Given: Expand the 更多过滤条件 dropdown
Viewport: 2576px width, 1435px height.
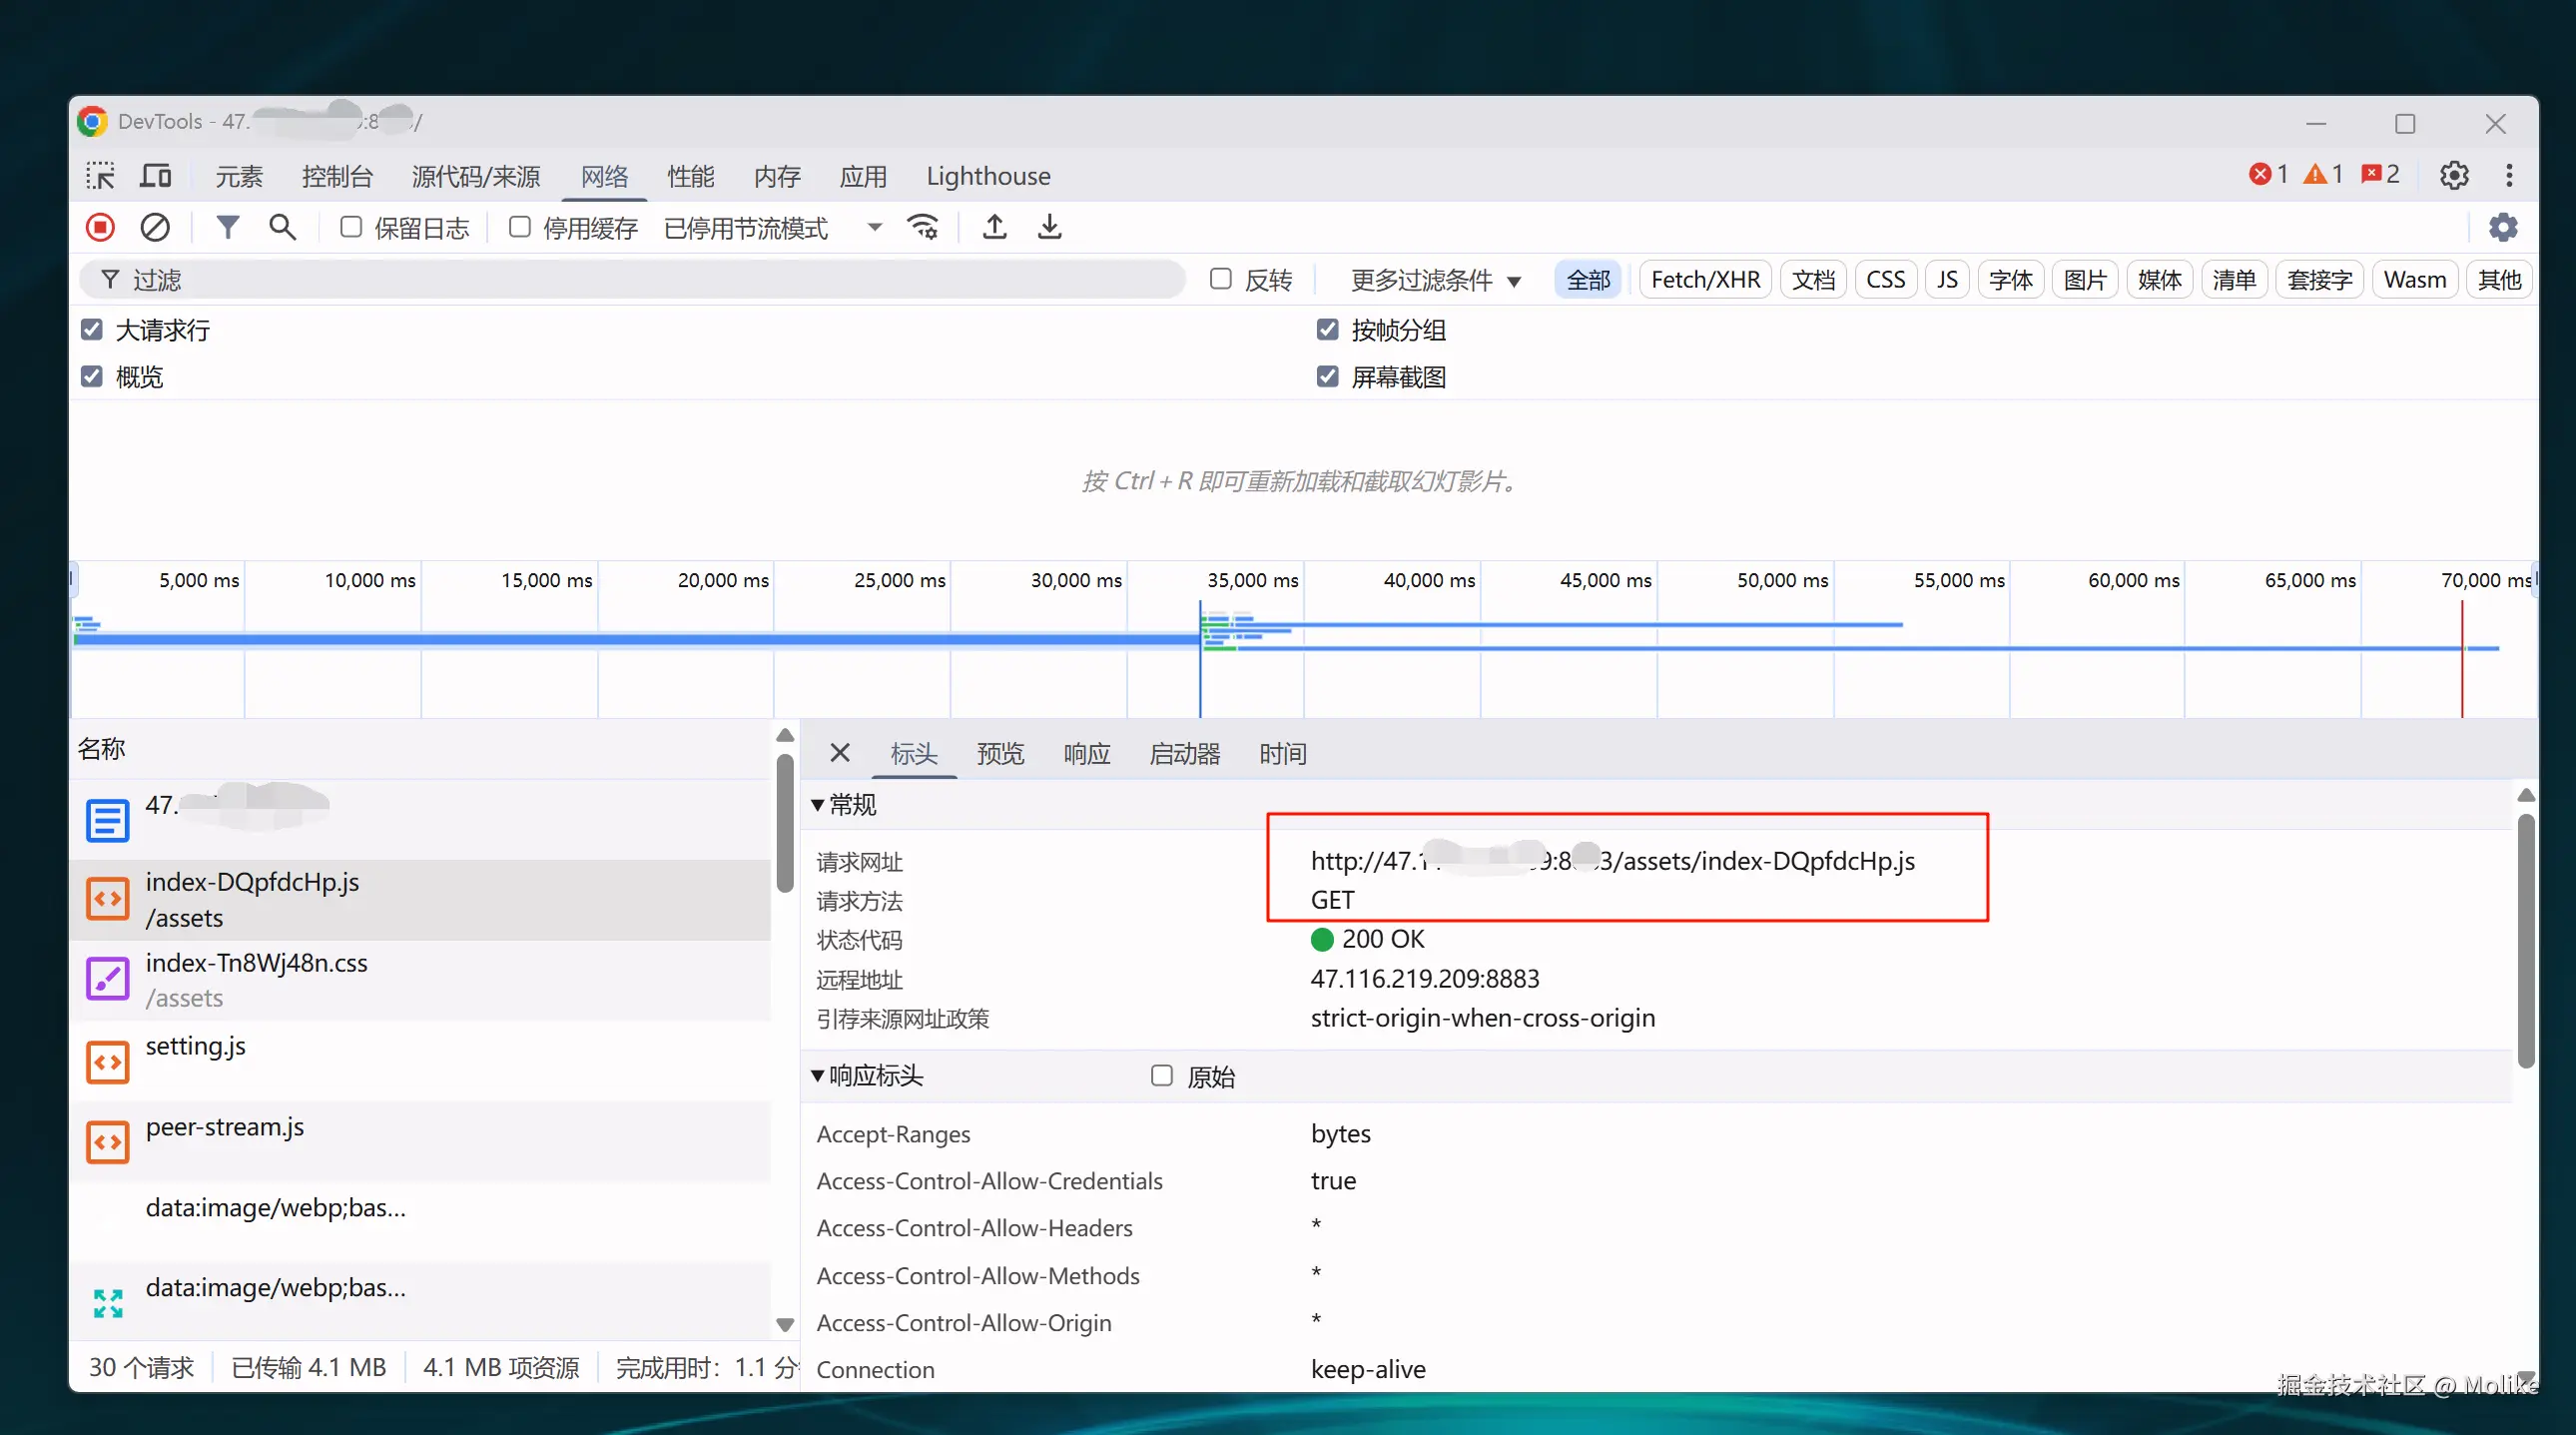Looking at the screenshot, I should coord(1435,280).
